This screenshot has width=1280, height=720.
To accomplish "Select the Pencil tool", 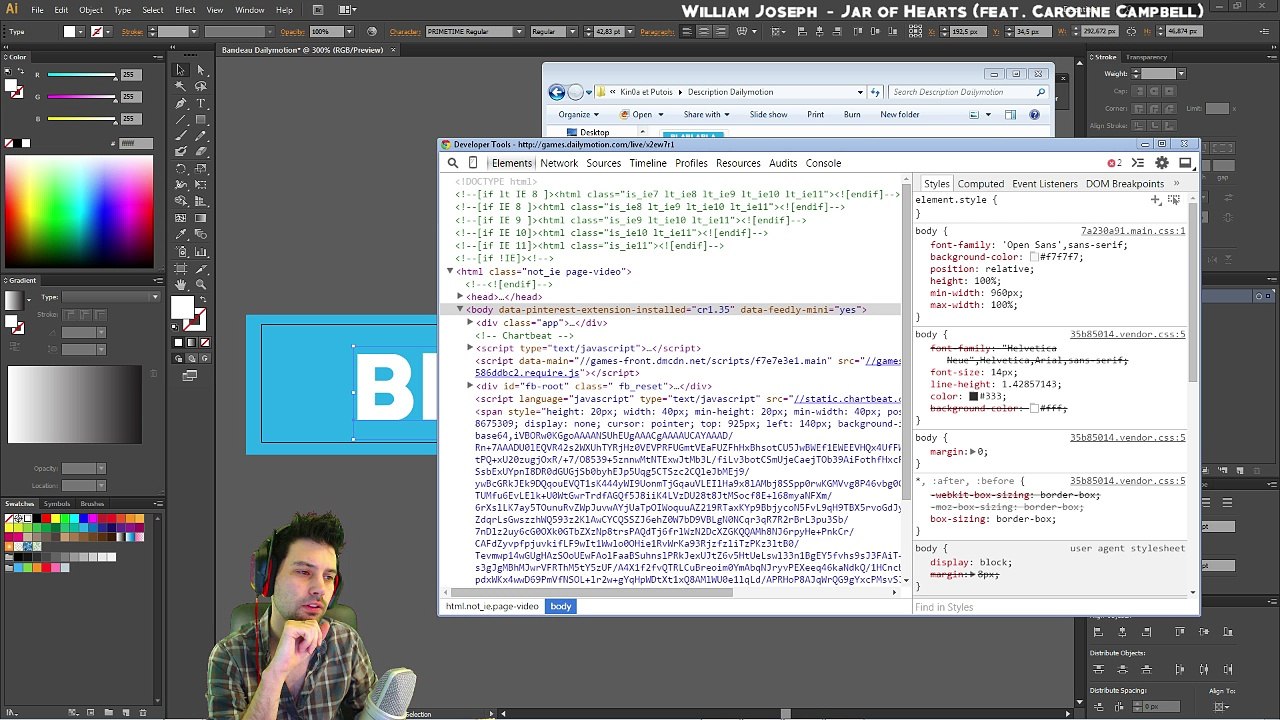I will (x=201, y=134).
